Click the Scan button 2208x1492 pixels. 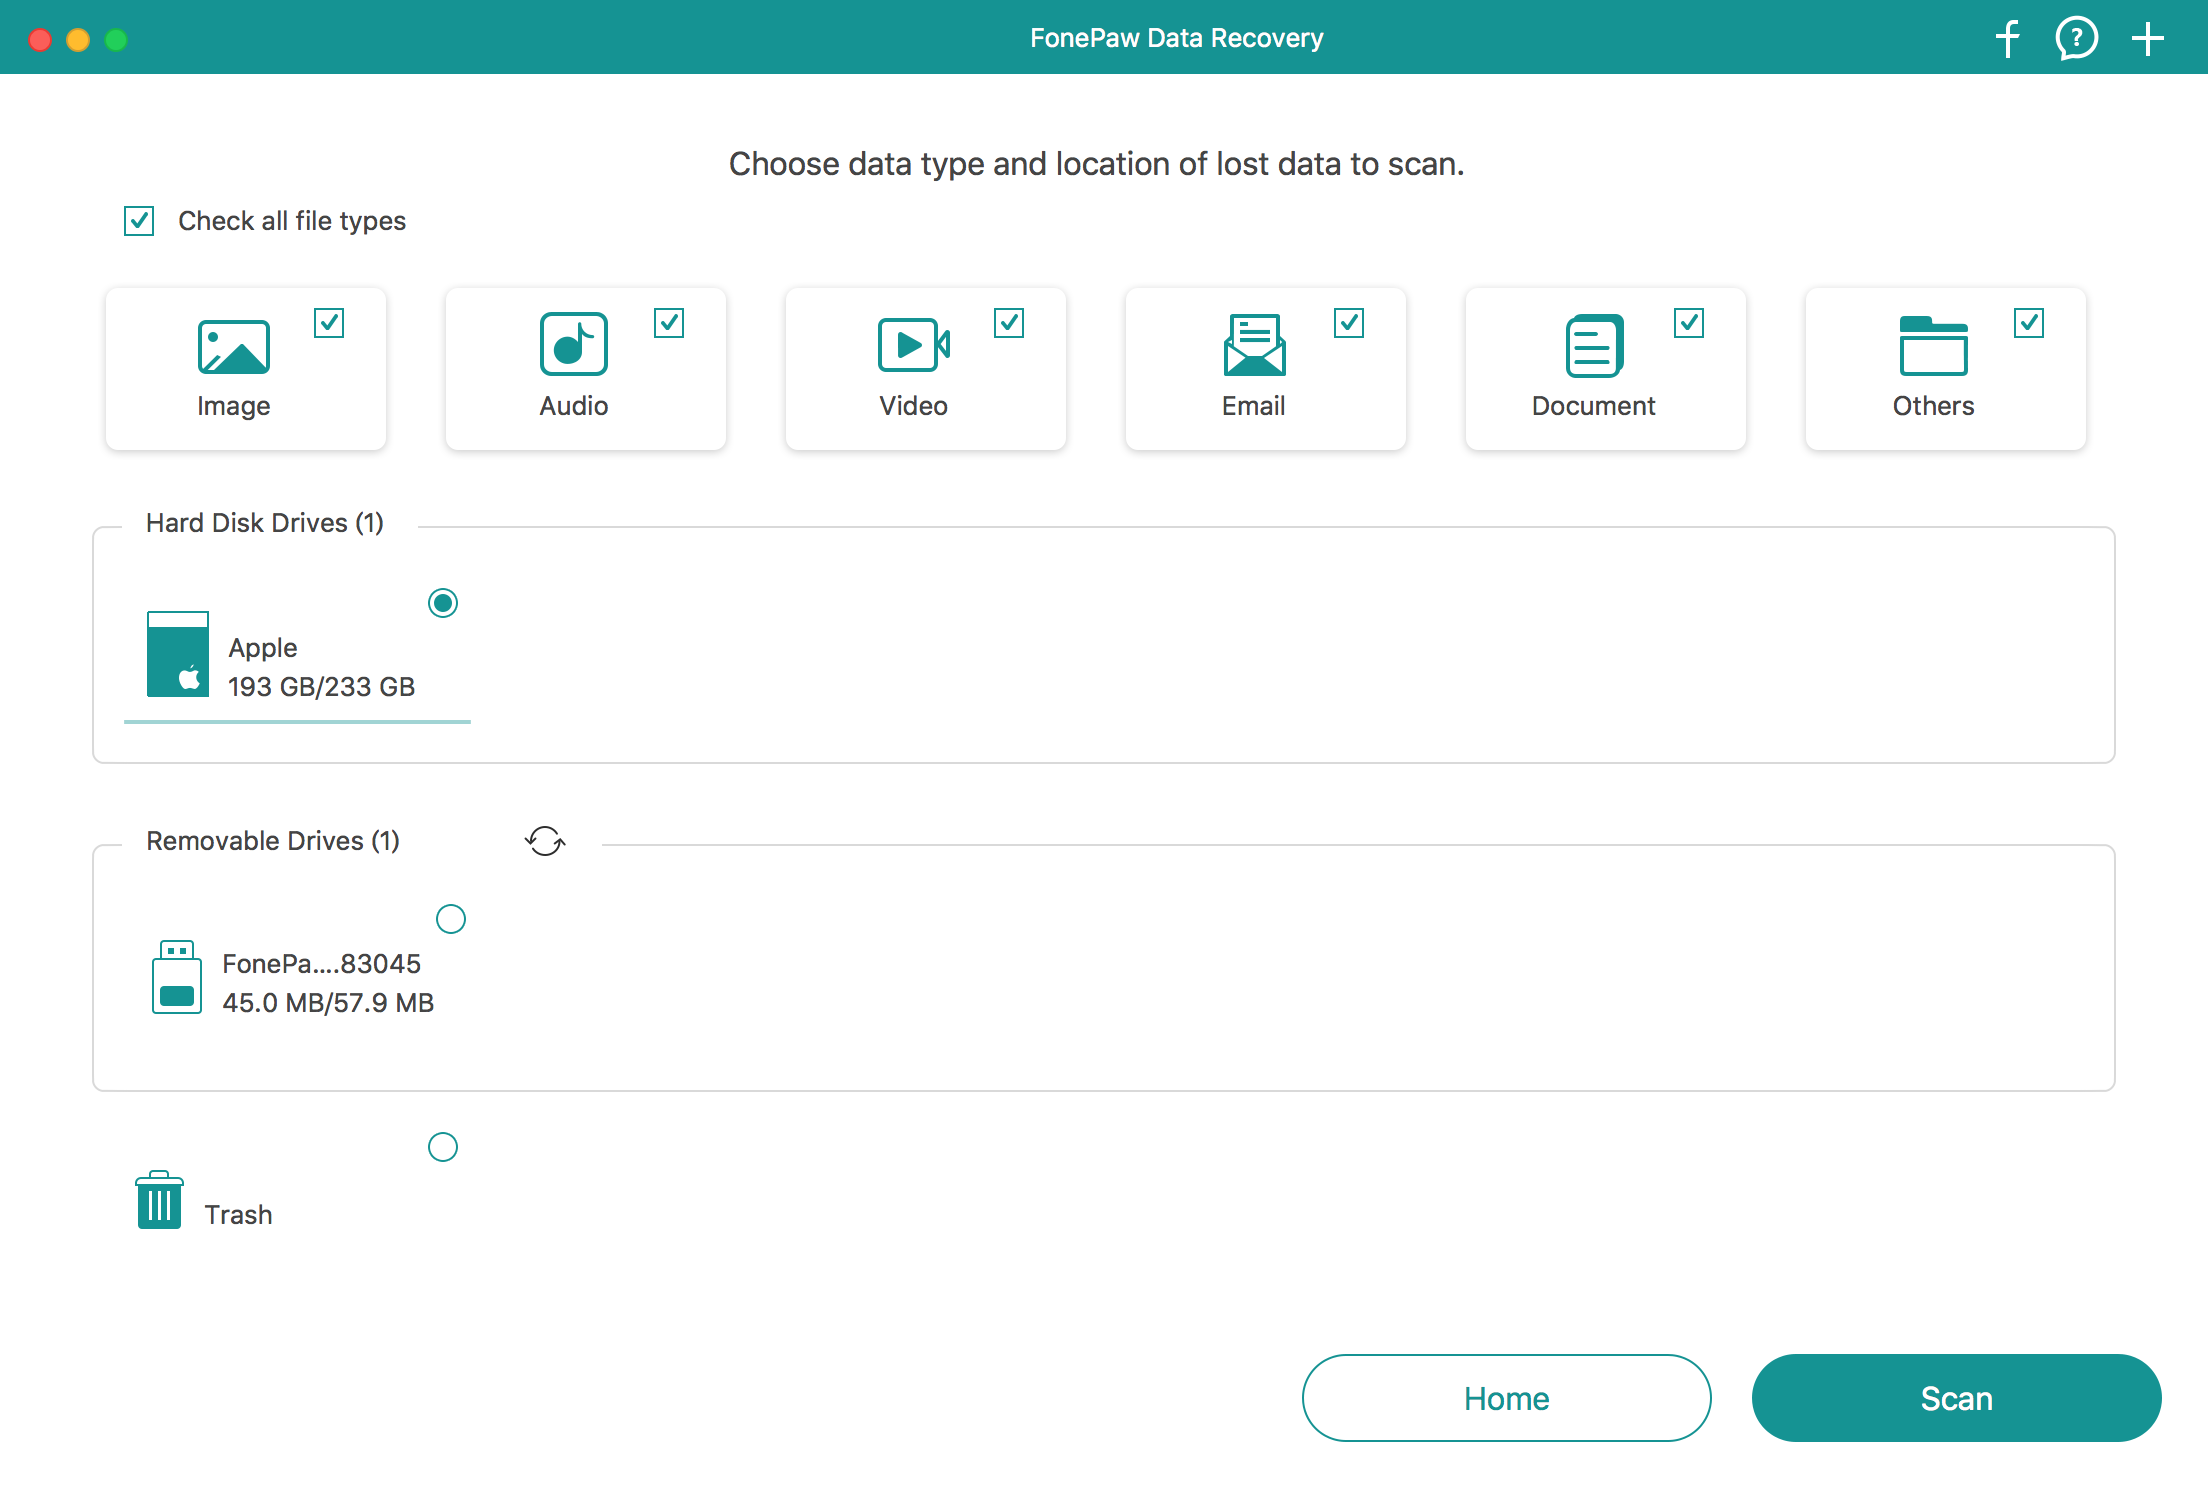(x=1956, y=1398)
